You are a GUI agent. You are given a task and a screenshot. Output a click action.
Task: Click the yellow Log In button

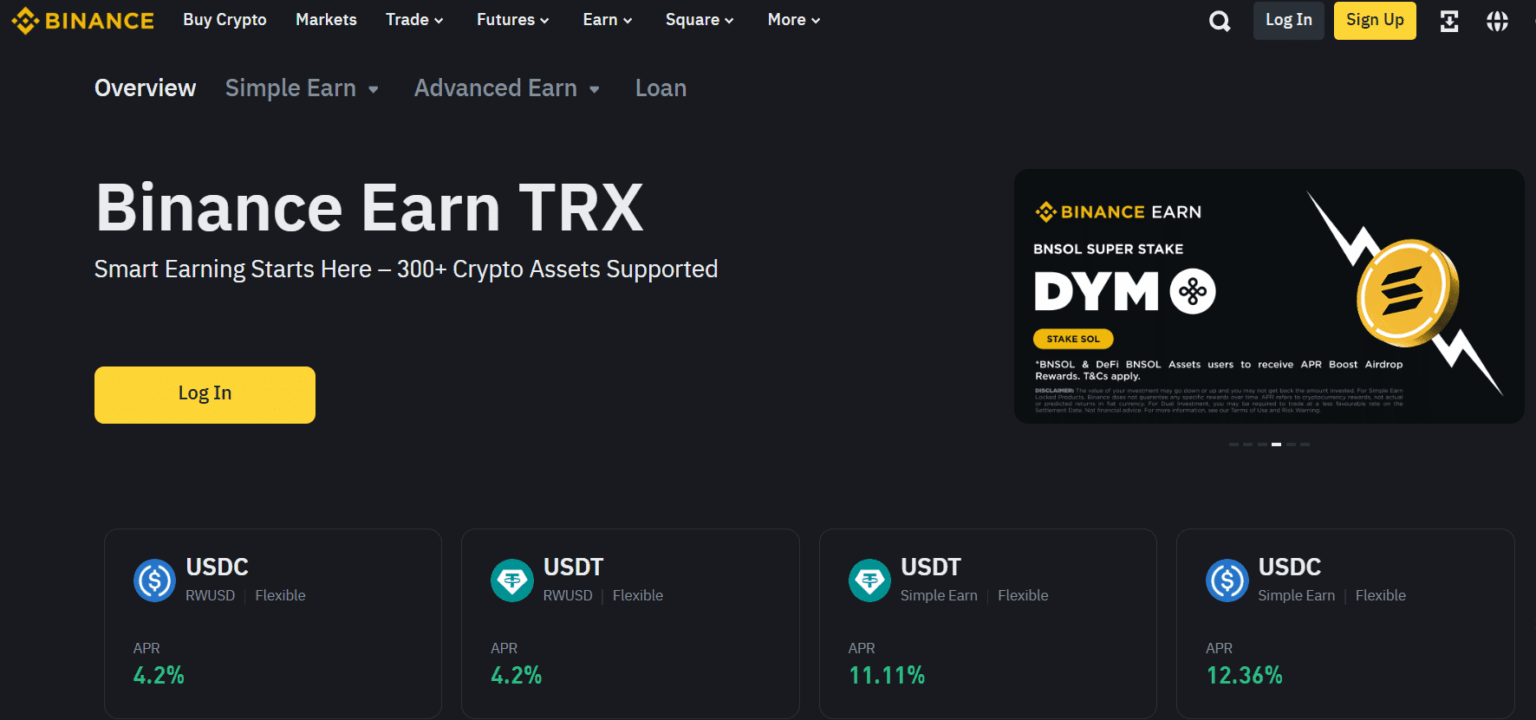click(x=204, y=393)
